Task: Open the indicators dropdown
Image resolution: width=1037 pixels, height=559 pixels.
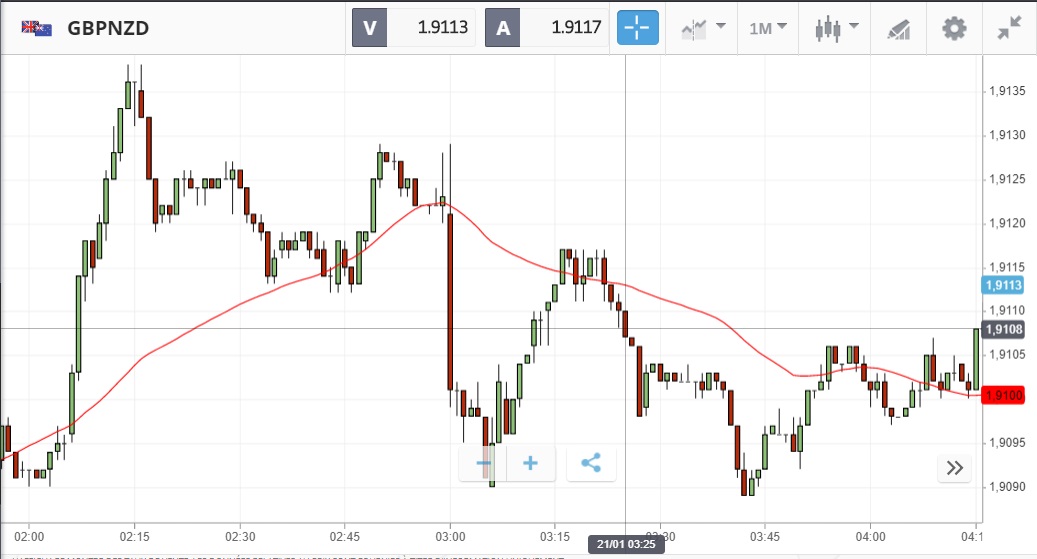Action: pos(703,28)
